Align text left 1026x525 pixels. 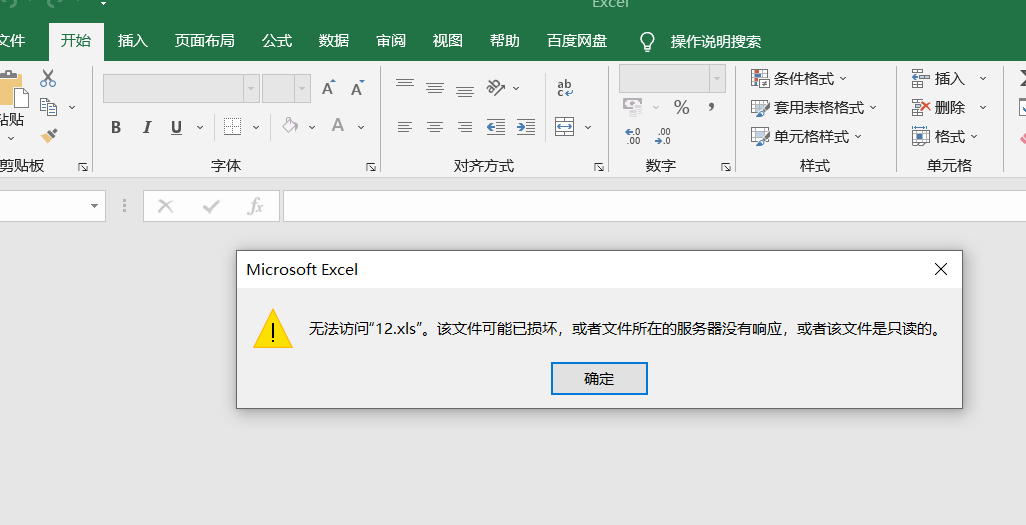point(405,127)
